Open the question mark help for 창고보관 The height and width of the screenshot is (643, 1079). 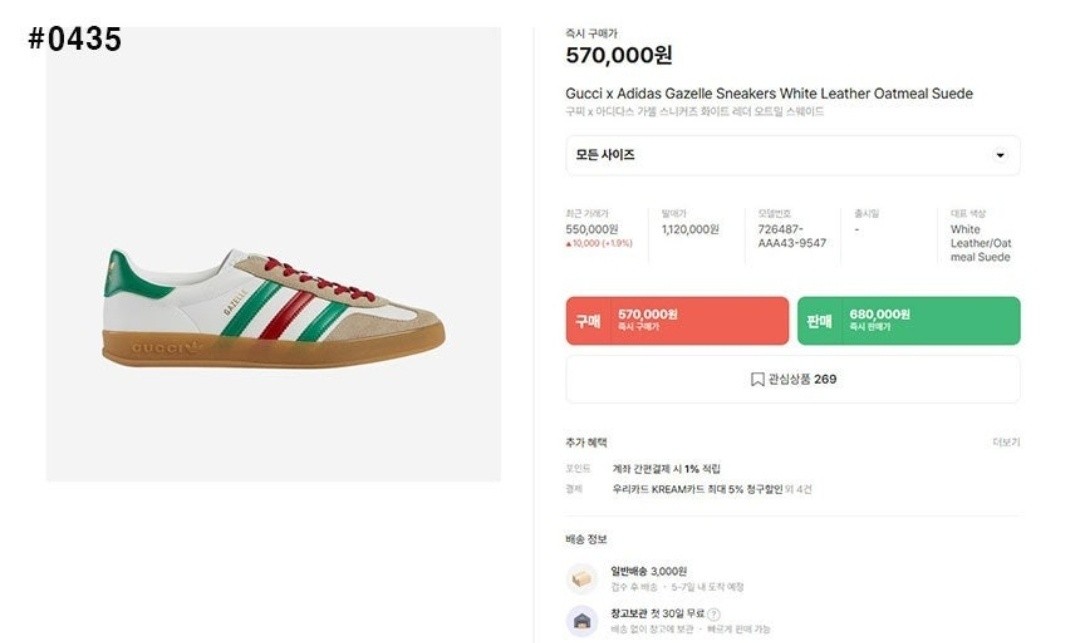pos(714,613)
